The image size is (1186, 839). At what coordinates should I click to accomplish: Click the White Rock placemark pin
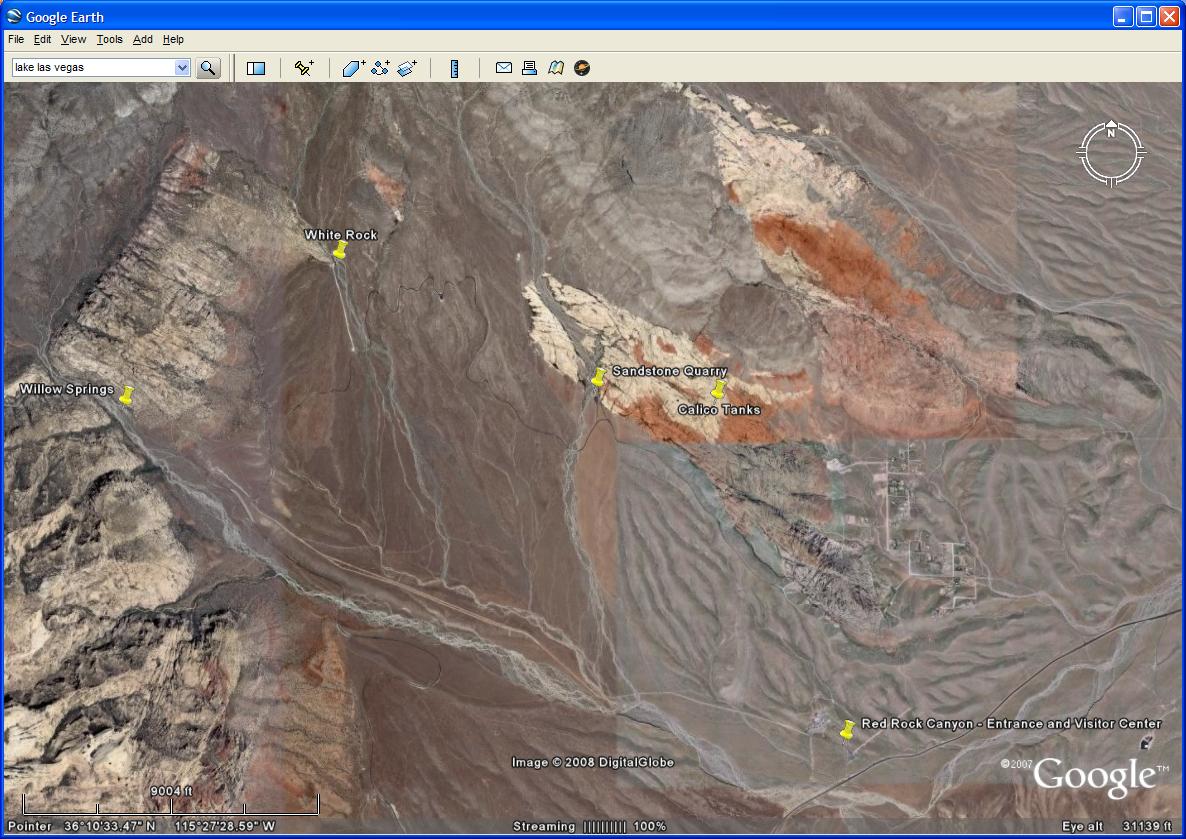coord(340,251)
